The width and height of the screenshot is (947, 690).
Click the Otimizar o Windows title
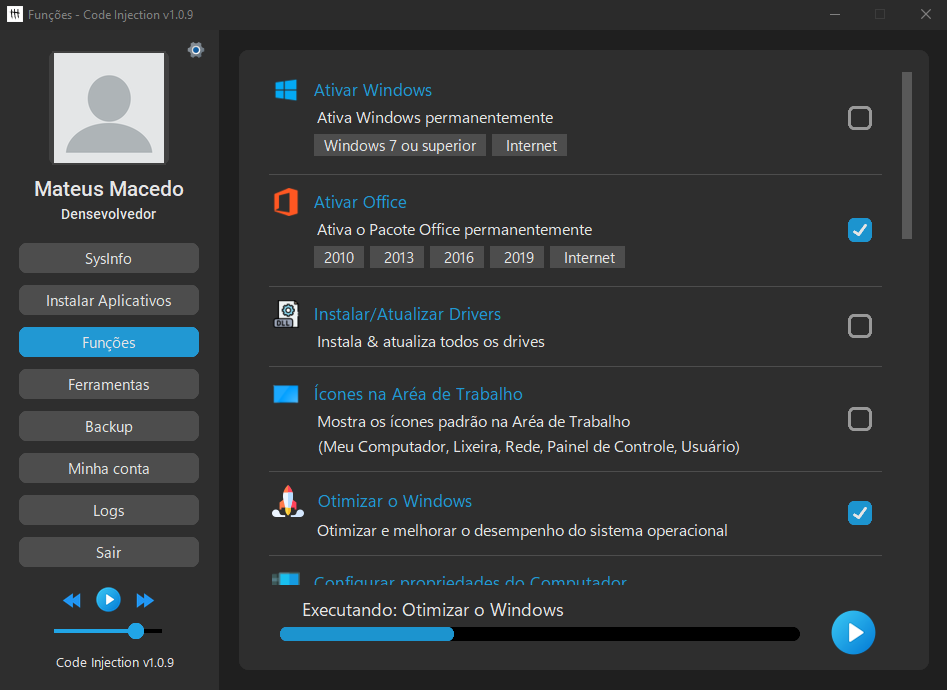click(395, 501)
